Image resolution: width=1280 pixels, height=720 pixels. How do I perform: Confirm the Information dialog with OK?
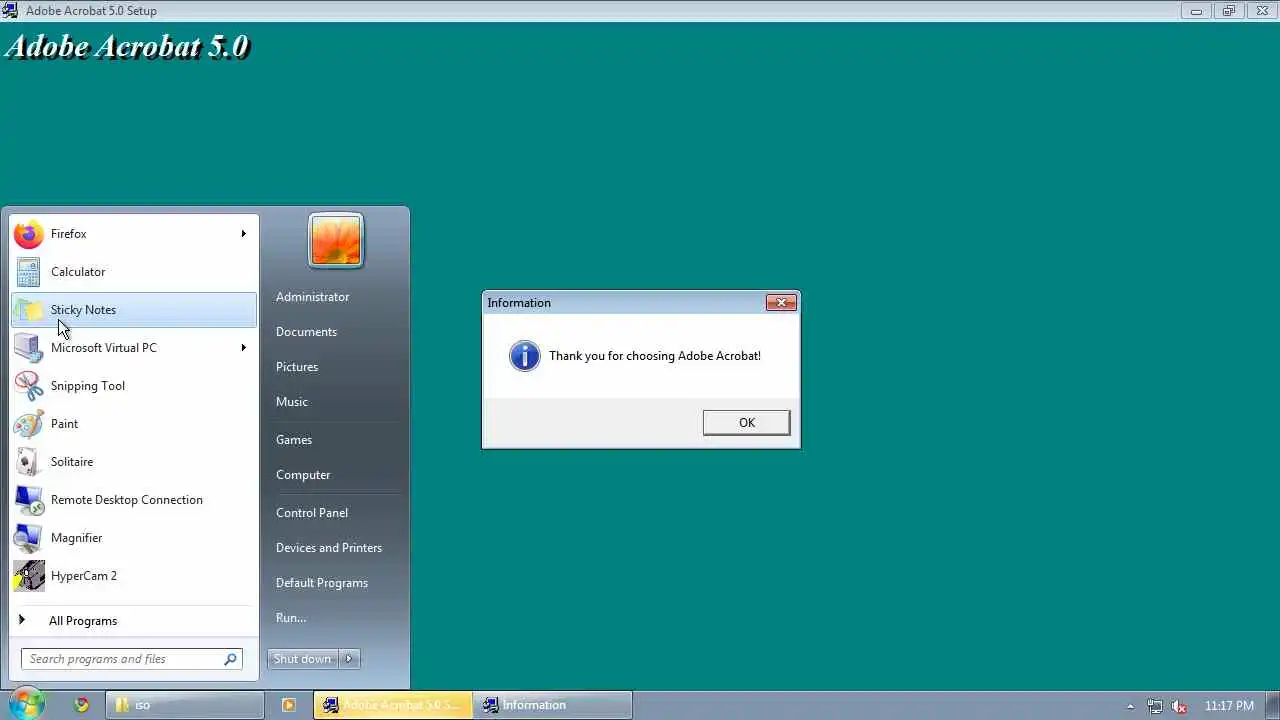tap(746, 423)
